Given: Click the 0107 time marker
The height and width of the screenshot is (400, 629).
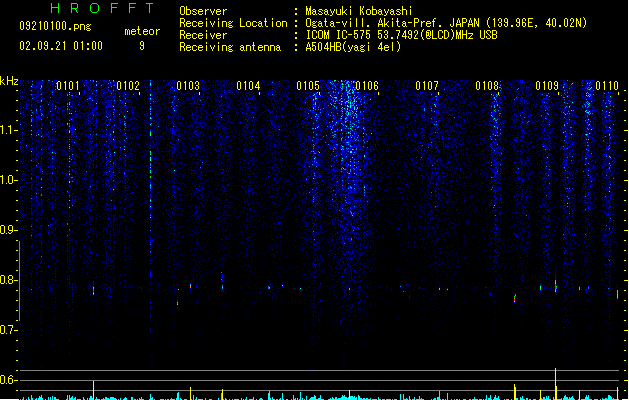Looking at the screenshot, I should (427, 86).
